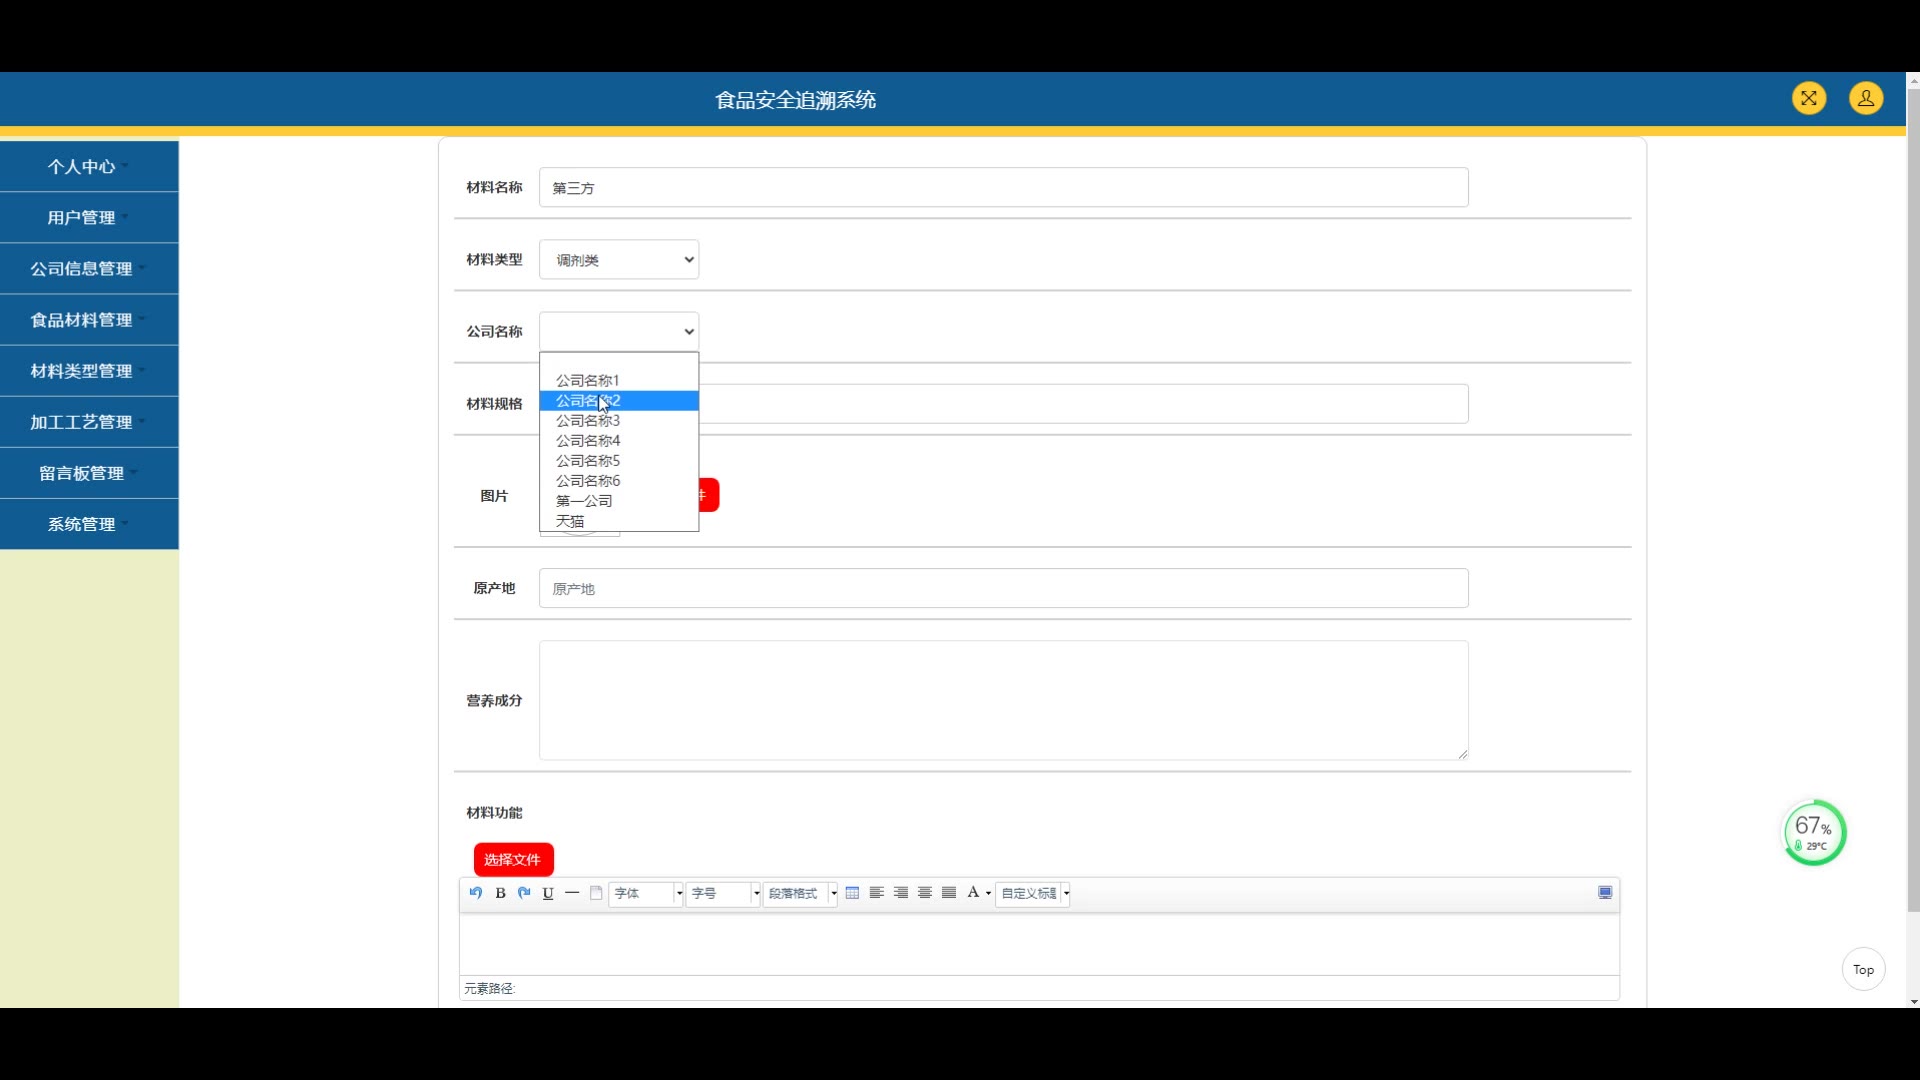Click the red 选择文件 button under 材料功能
Viewport: 1920px width, 1080px height.
point(513,860)
